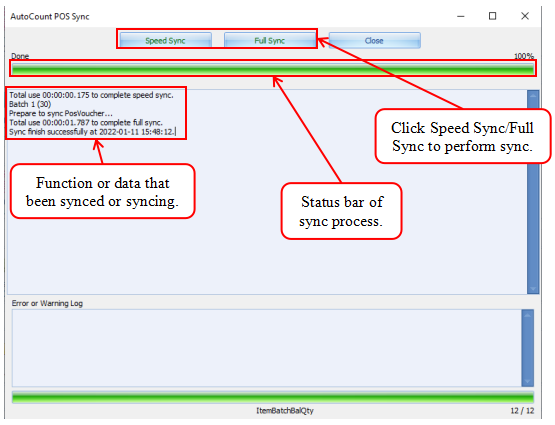555x425 pixels.
Task: Start a Speed Sync
Action: (165, 40)
